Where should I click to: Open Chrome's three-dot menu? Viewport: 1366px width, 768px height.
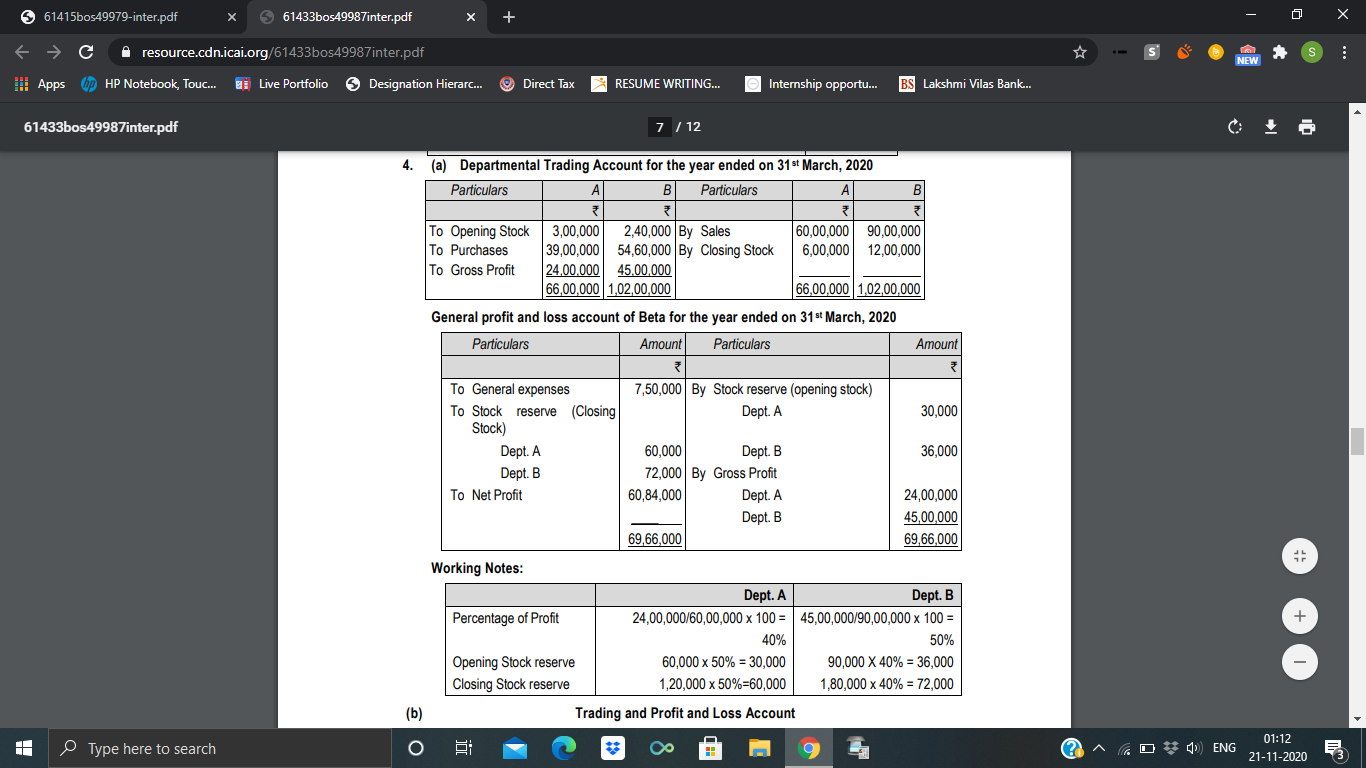(1345, 52)
